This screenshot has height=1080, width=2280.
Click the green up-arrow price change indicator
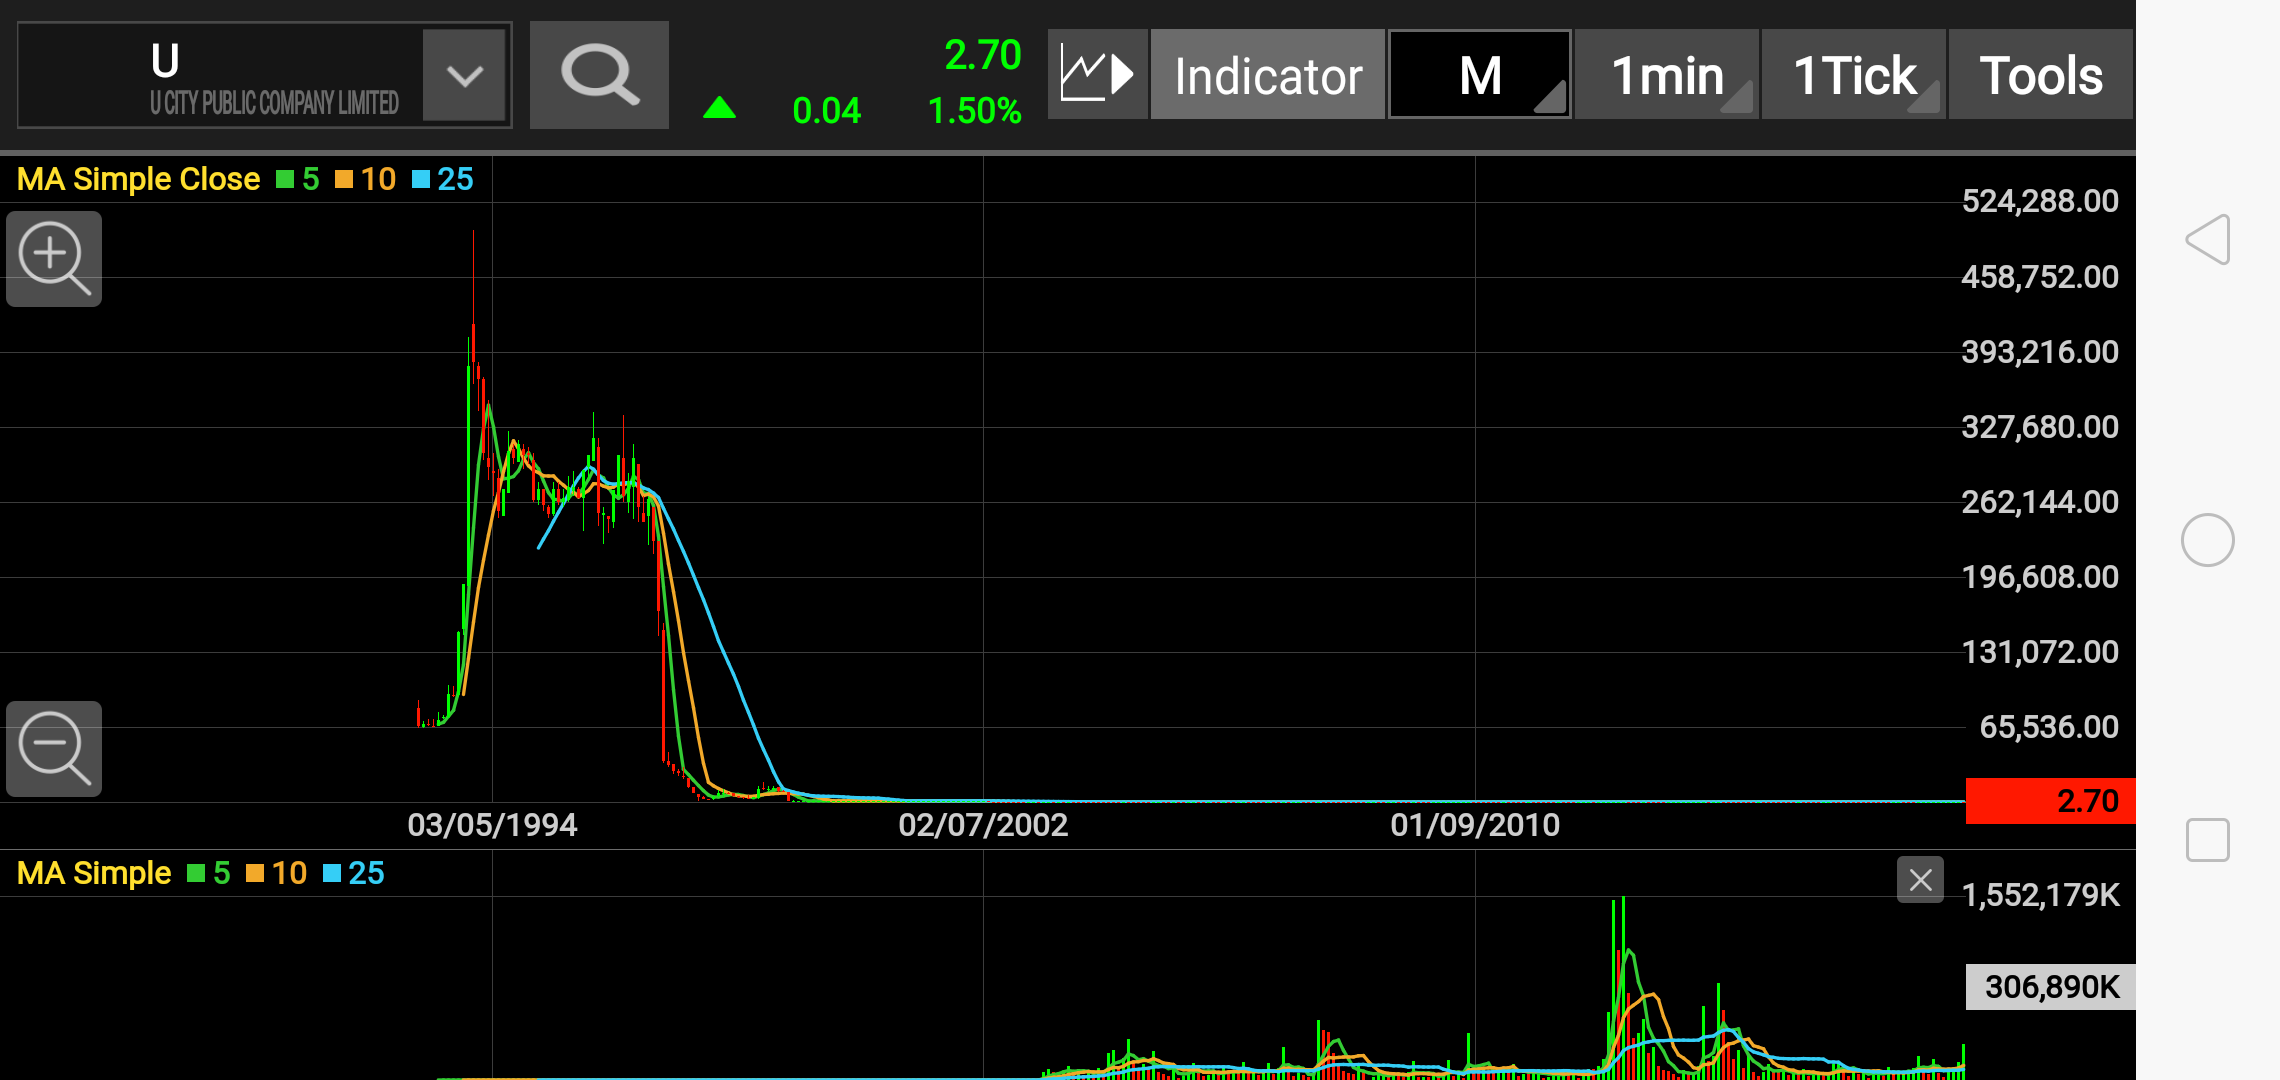[x=719, y=108]
